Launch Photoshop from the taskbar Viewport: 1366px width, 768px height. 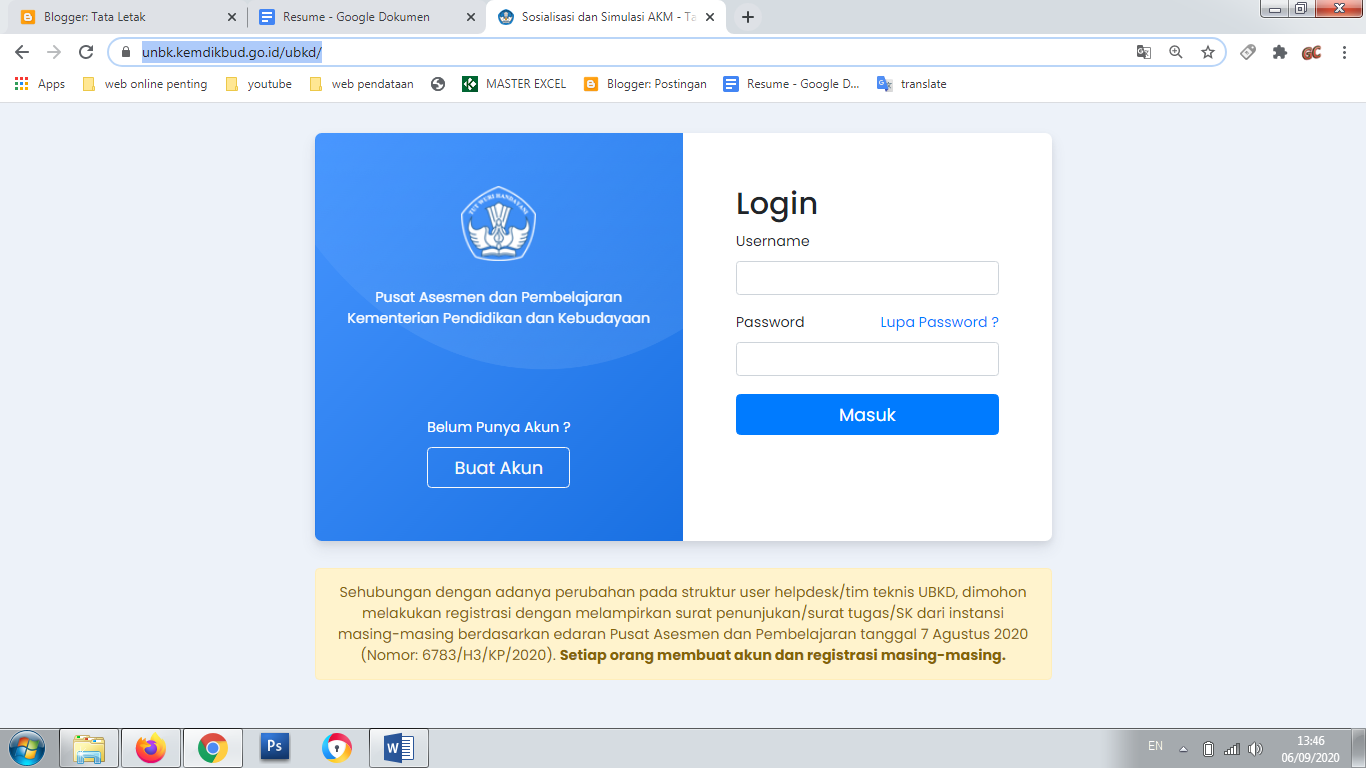[274, 747]
